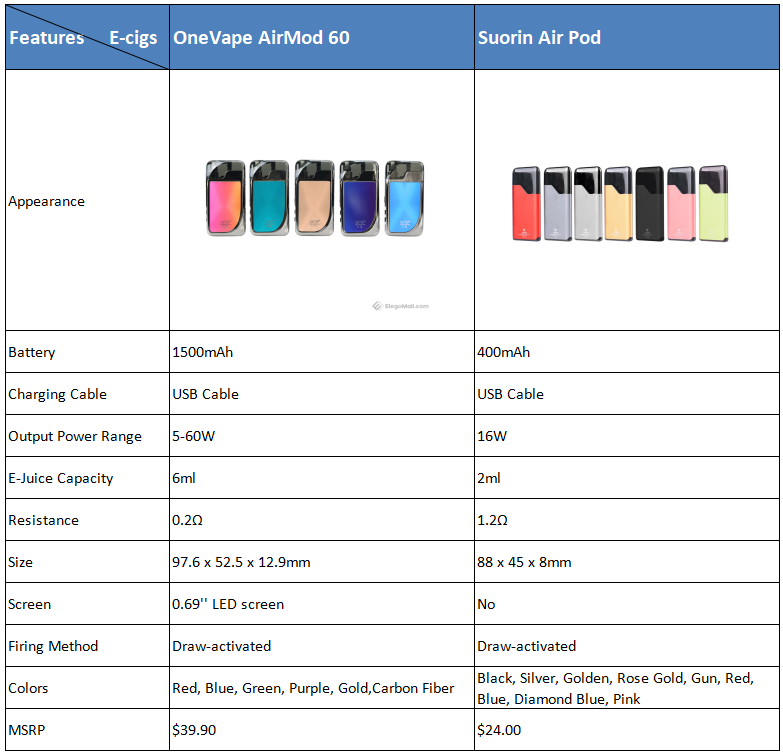The height and width of the screenshot is (756, 783).
Task: Select the black Suorin Air device image
Action: (x=650, y=204)
